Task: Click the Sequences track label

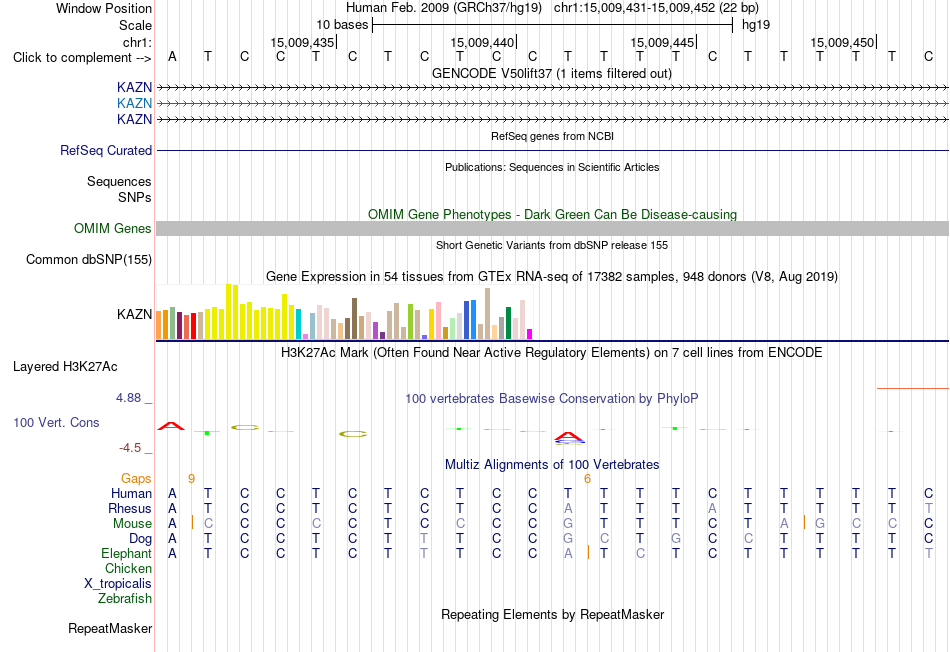Action: click(x=119, y=181)
